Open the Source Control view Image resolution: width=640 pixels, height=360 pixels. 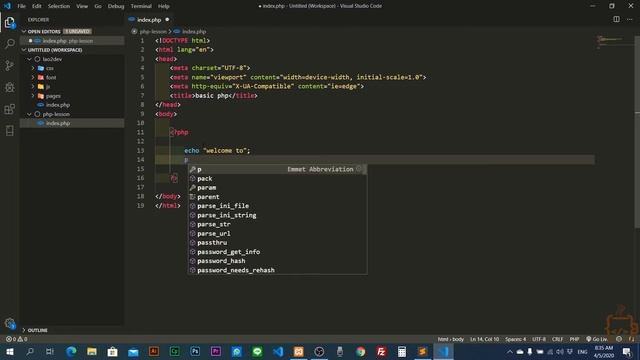click(x=9, y=65)
